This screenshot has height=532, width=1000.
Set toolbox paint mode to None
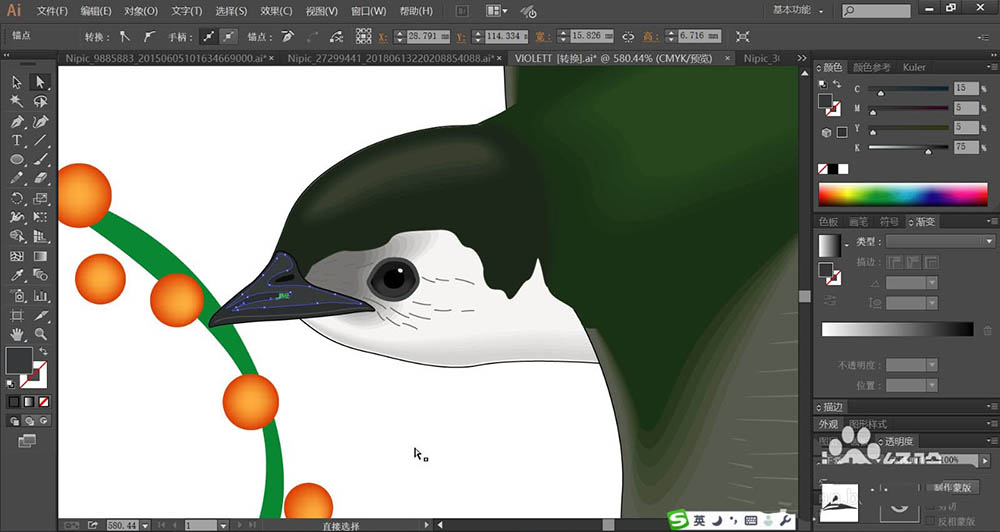click(43, 402)
